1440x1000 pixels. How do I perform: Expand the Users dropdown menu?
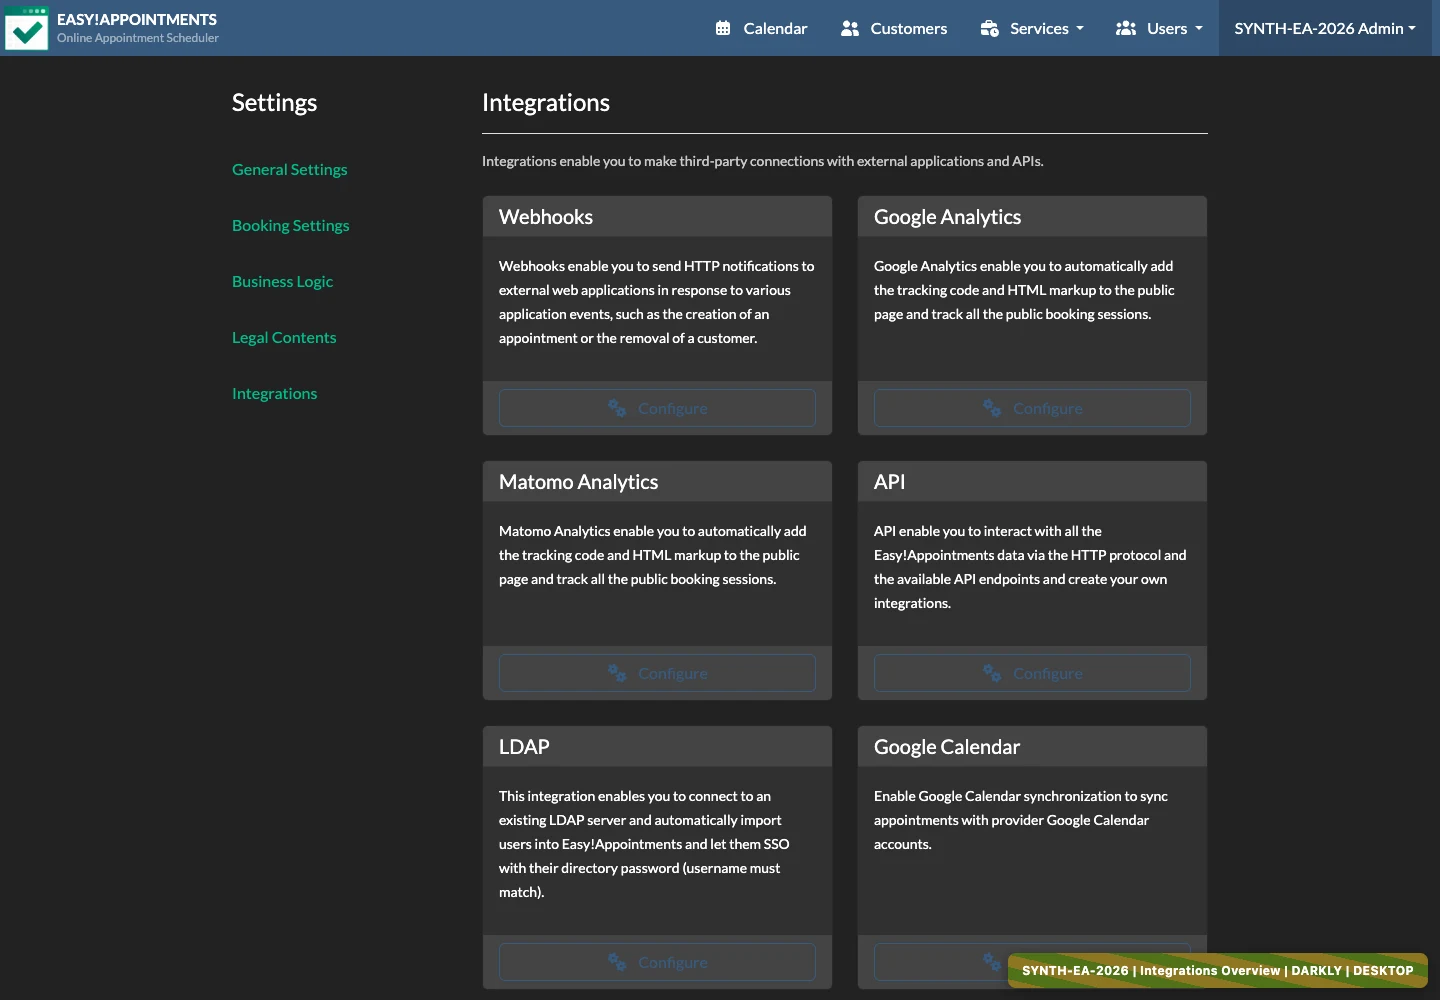(x=1159, y=28)
